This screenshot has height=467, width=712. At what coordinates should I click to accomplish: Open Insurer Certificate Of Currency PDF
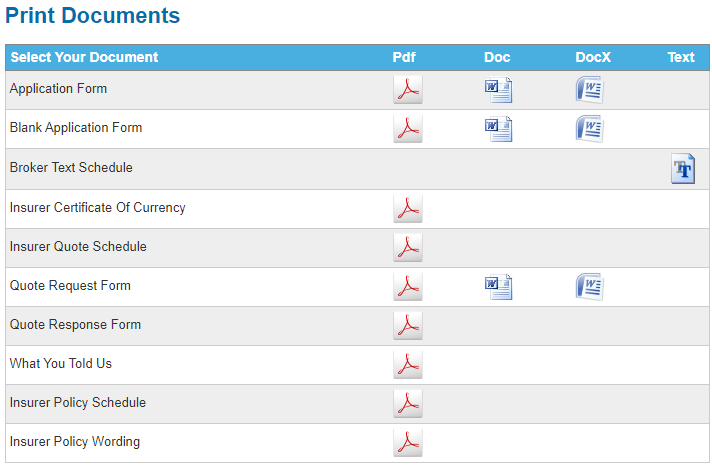(x=408, y=209)
